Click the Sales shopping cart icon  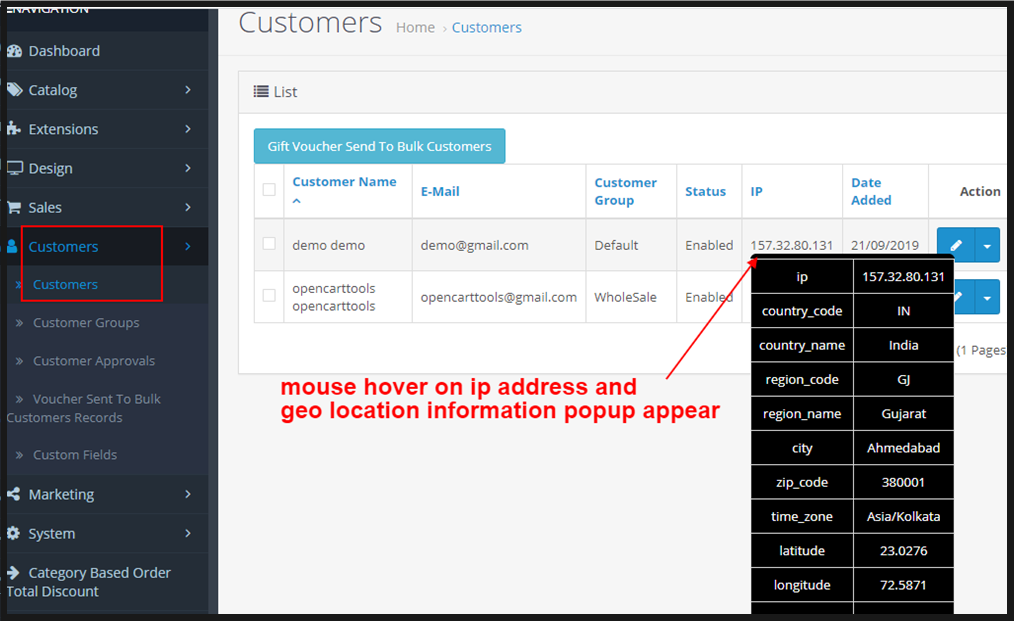pos(14,208)
